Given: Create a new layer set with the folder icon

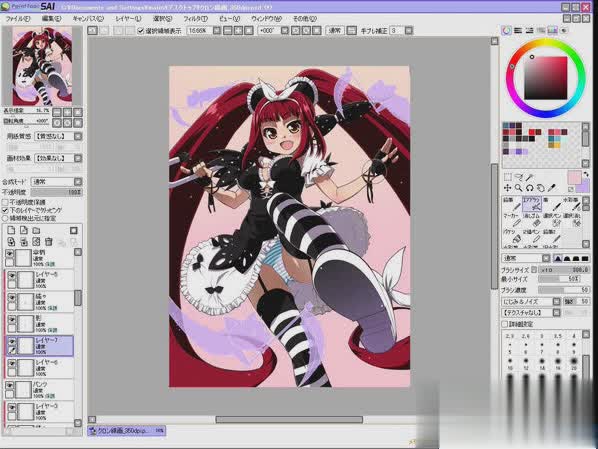Looking at the screenshot, I should click(36, 230).
